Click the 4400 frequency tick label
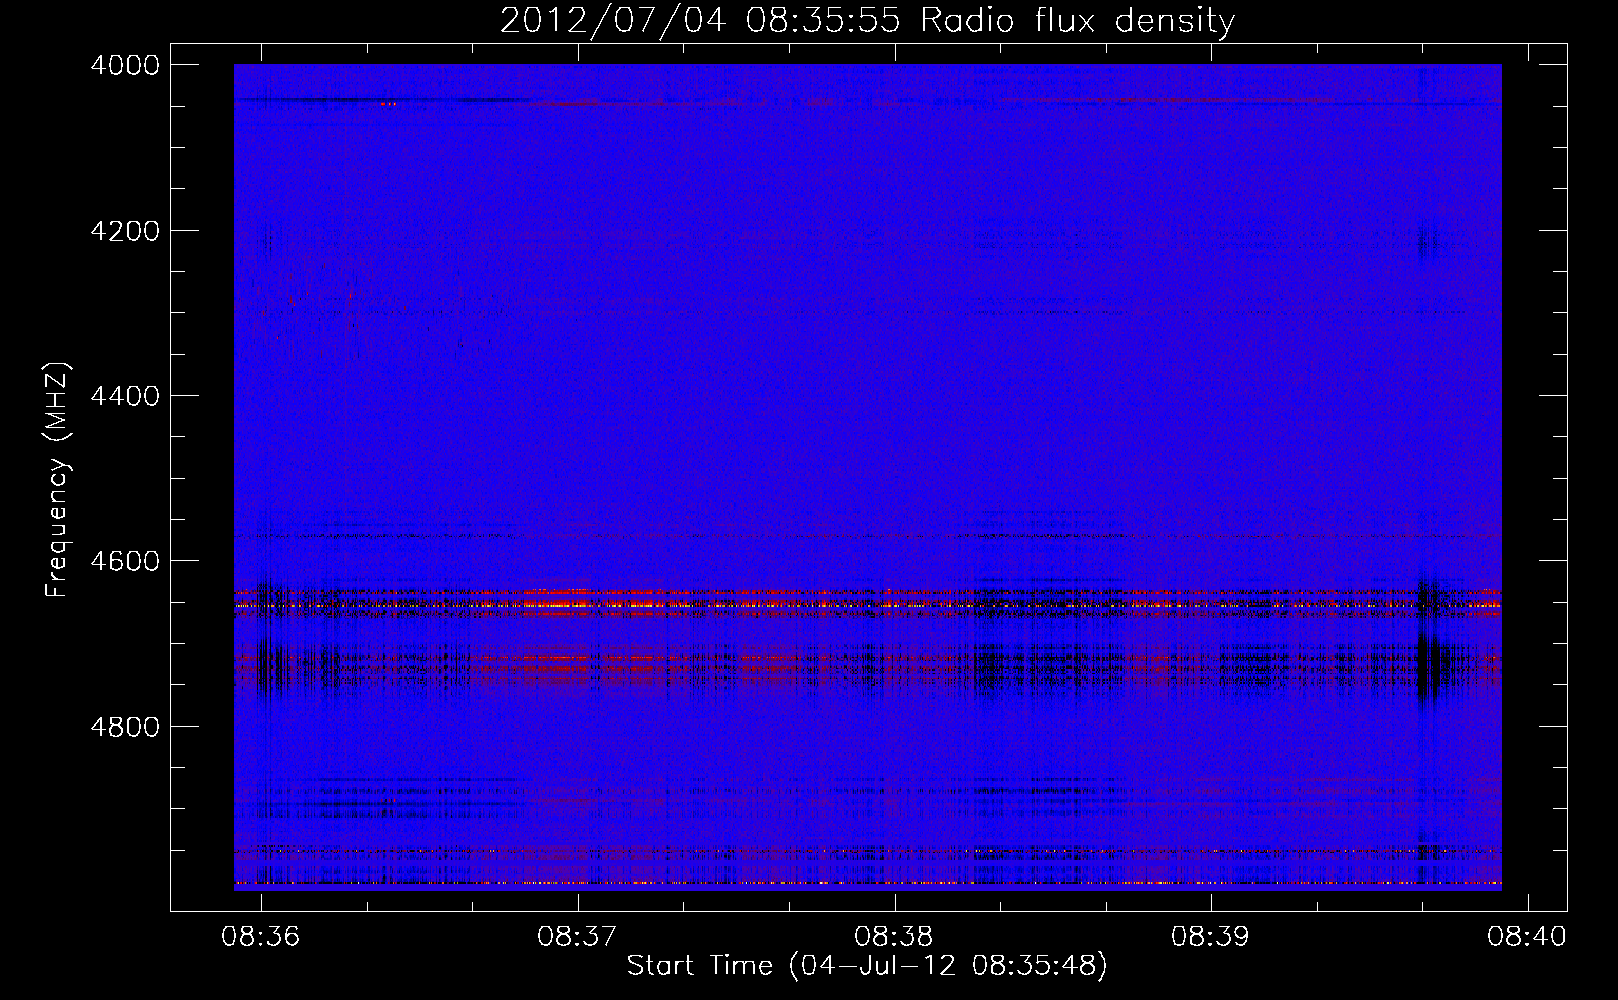This screenshot has width=1618, height=1000. tap(125, 396)
